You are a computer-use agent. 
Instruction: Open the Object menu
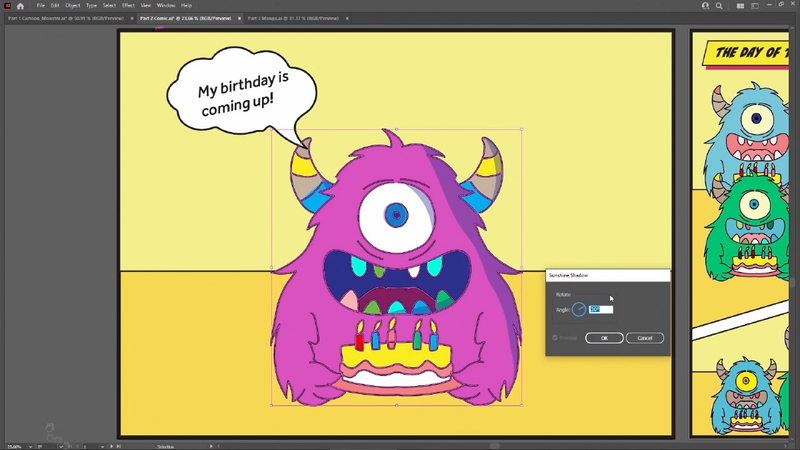pos(73,5)
